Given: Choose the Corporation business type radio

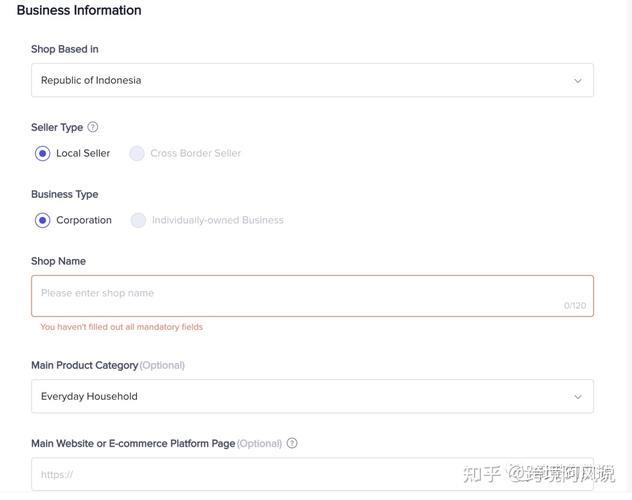Looking at the screenshot, I should click(x=42, y=220).
